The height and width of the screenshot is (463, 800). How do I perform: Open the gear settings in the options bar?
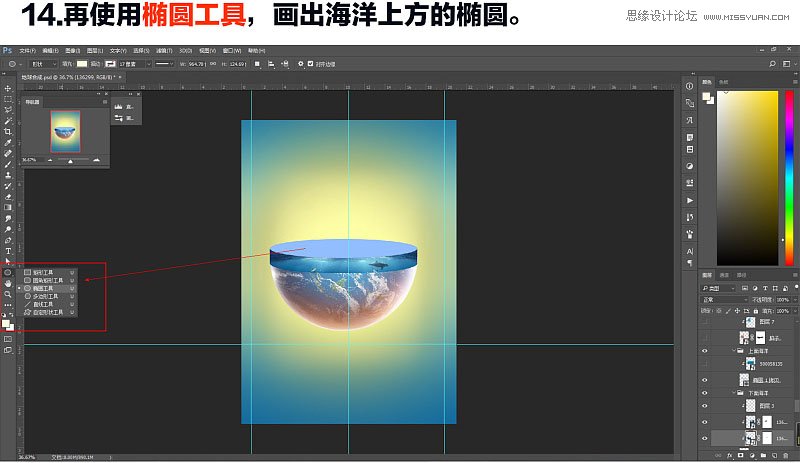(x=301, y=64)
